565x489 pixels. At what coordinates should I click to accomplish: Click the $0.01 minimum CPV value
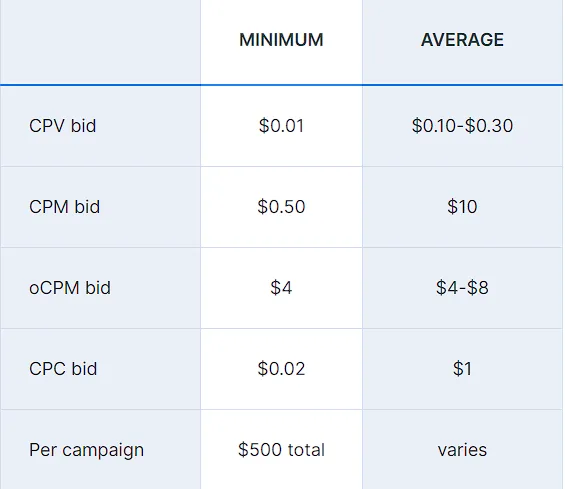coord(281,126)
